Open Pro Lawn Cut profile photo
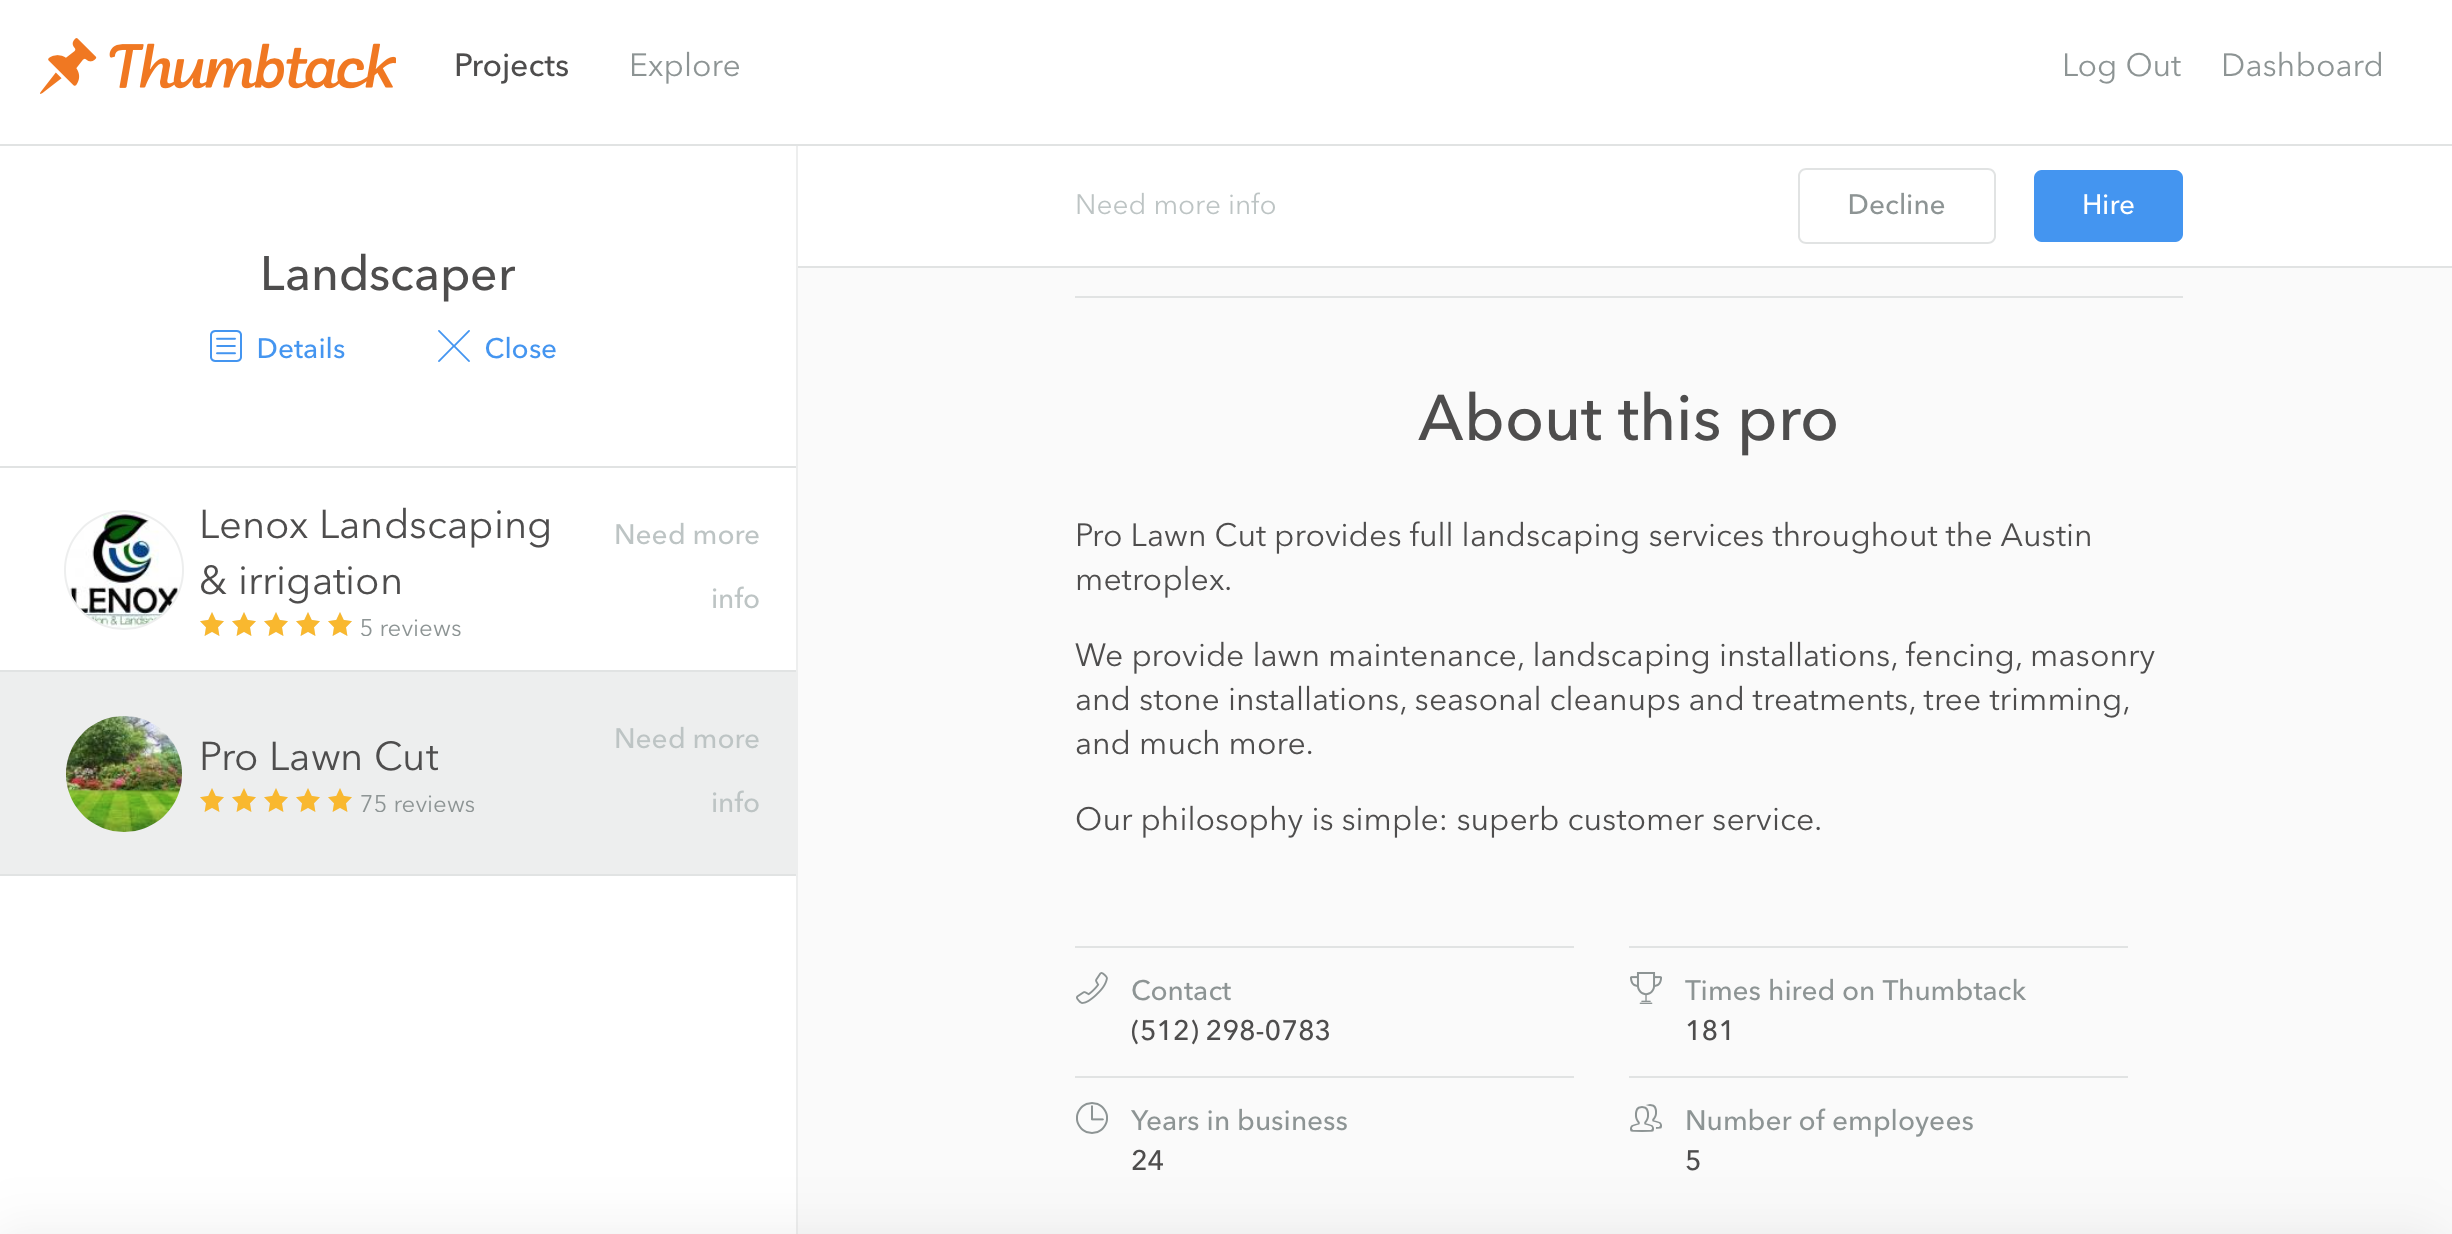The width and height of the screenshot is (2452, 1234). (x=124, y=774)
